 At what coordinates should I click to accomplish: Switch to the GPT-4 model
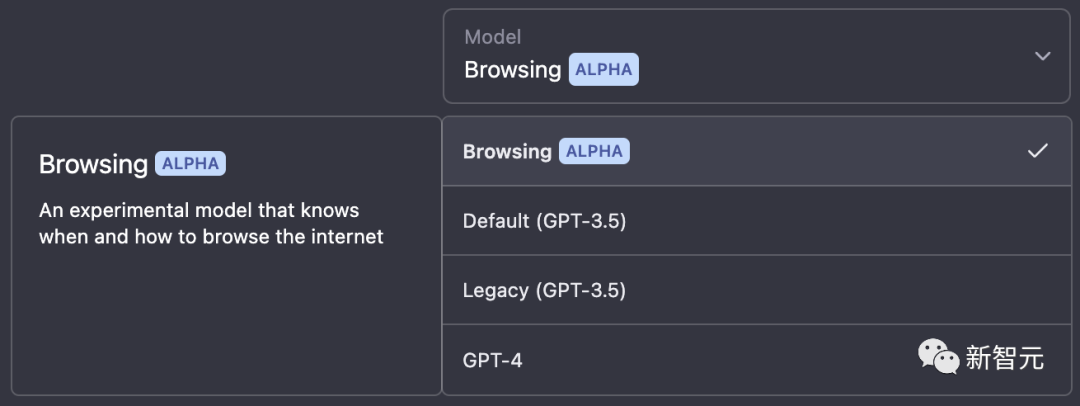(x=756, y=360)
